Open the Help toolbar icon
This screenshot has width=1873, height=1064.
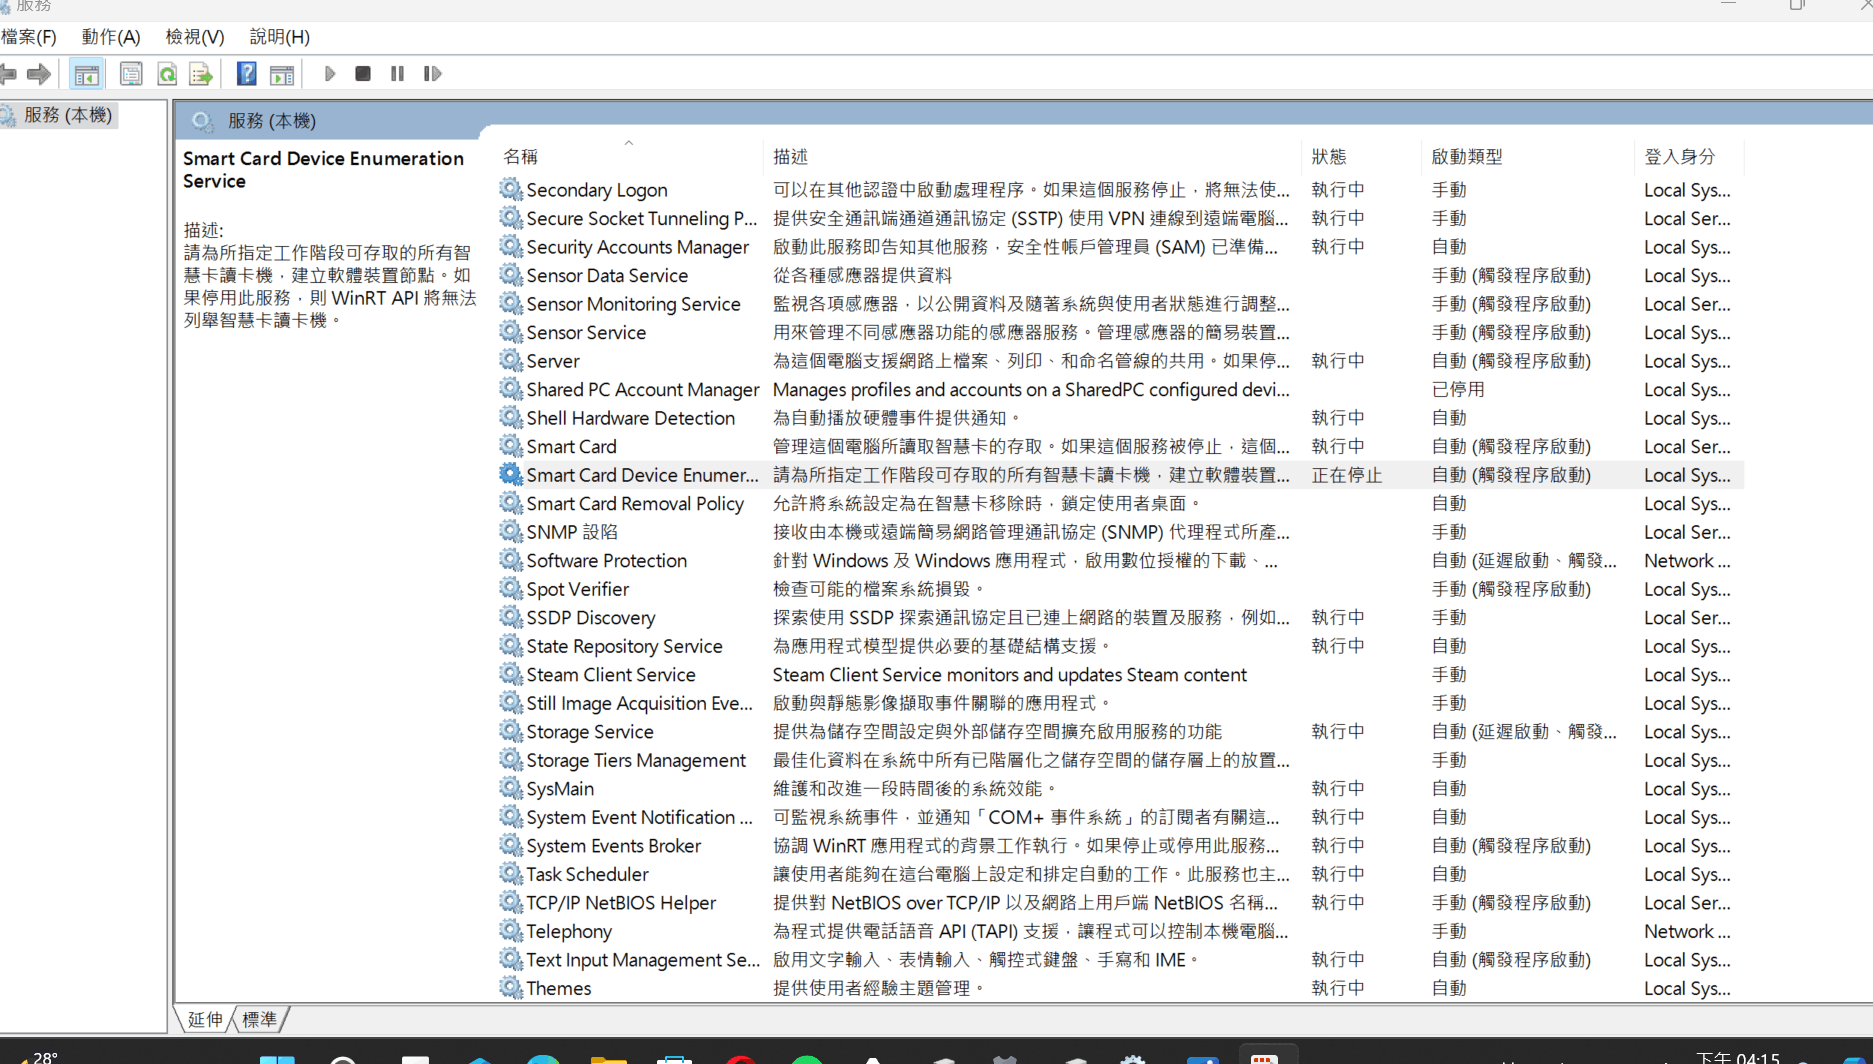point(246,74)
